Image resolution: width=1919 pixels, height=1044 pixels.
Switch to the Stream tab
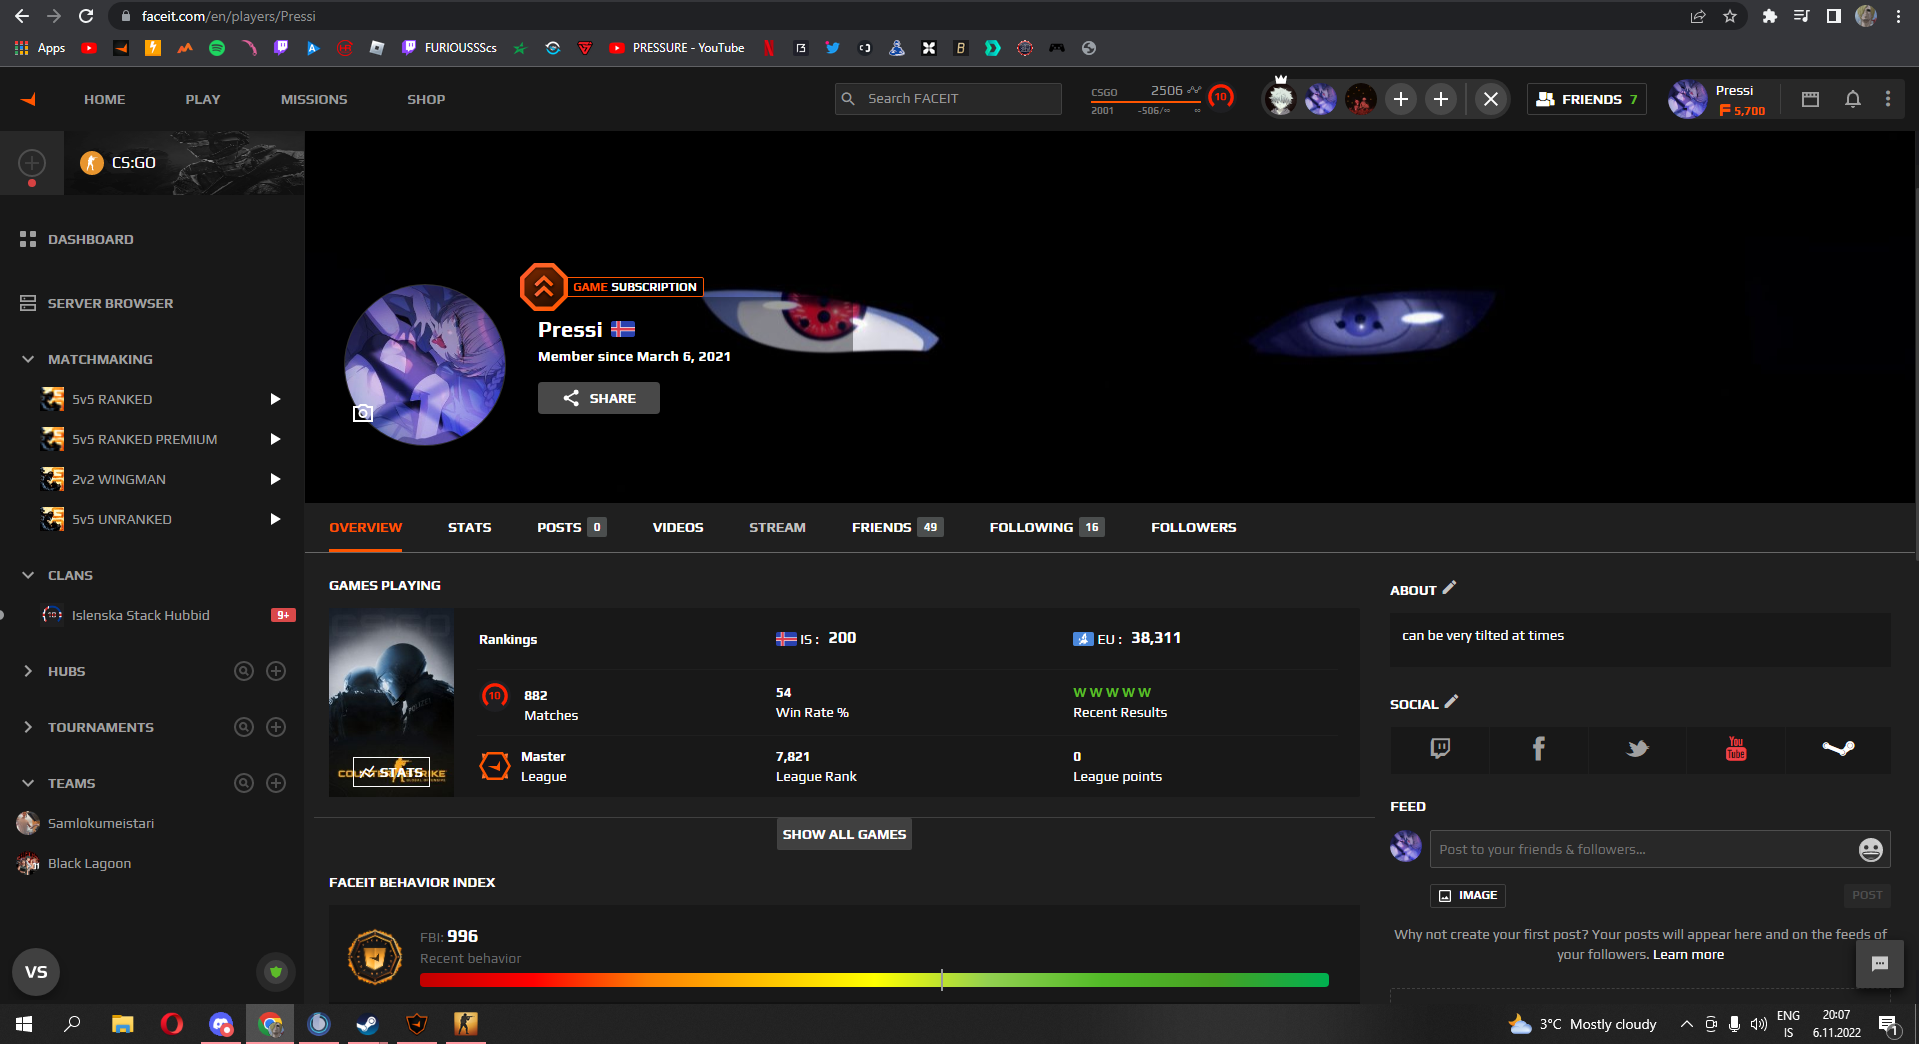[x=777, y=527]
